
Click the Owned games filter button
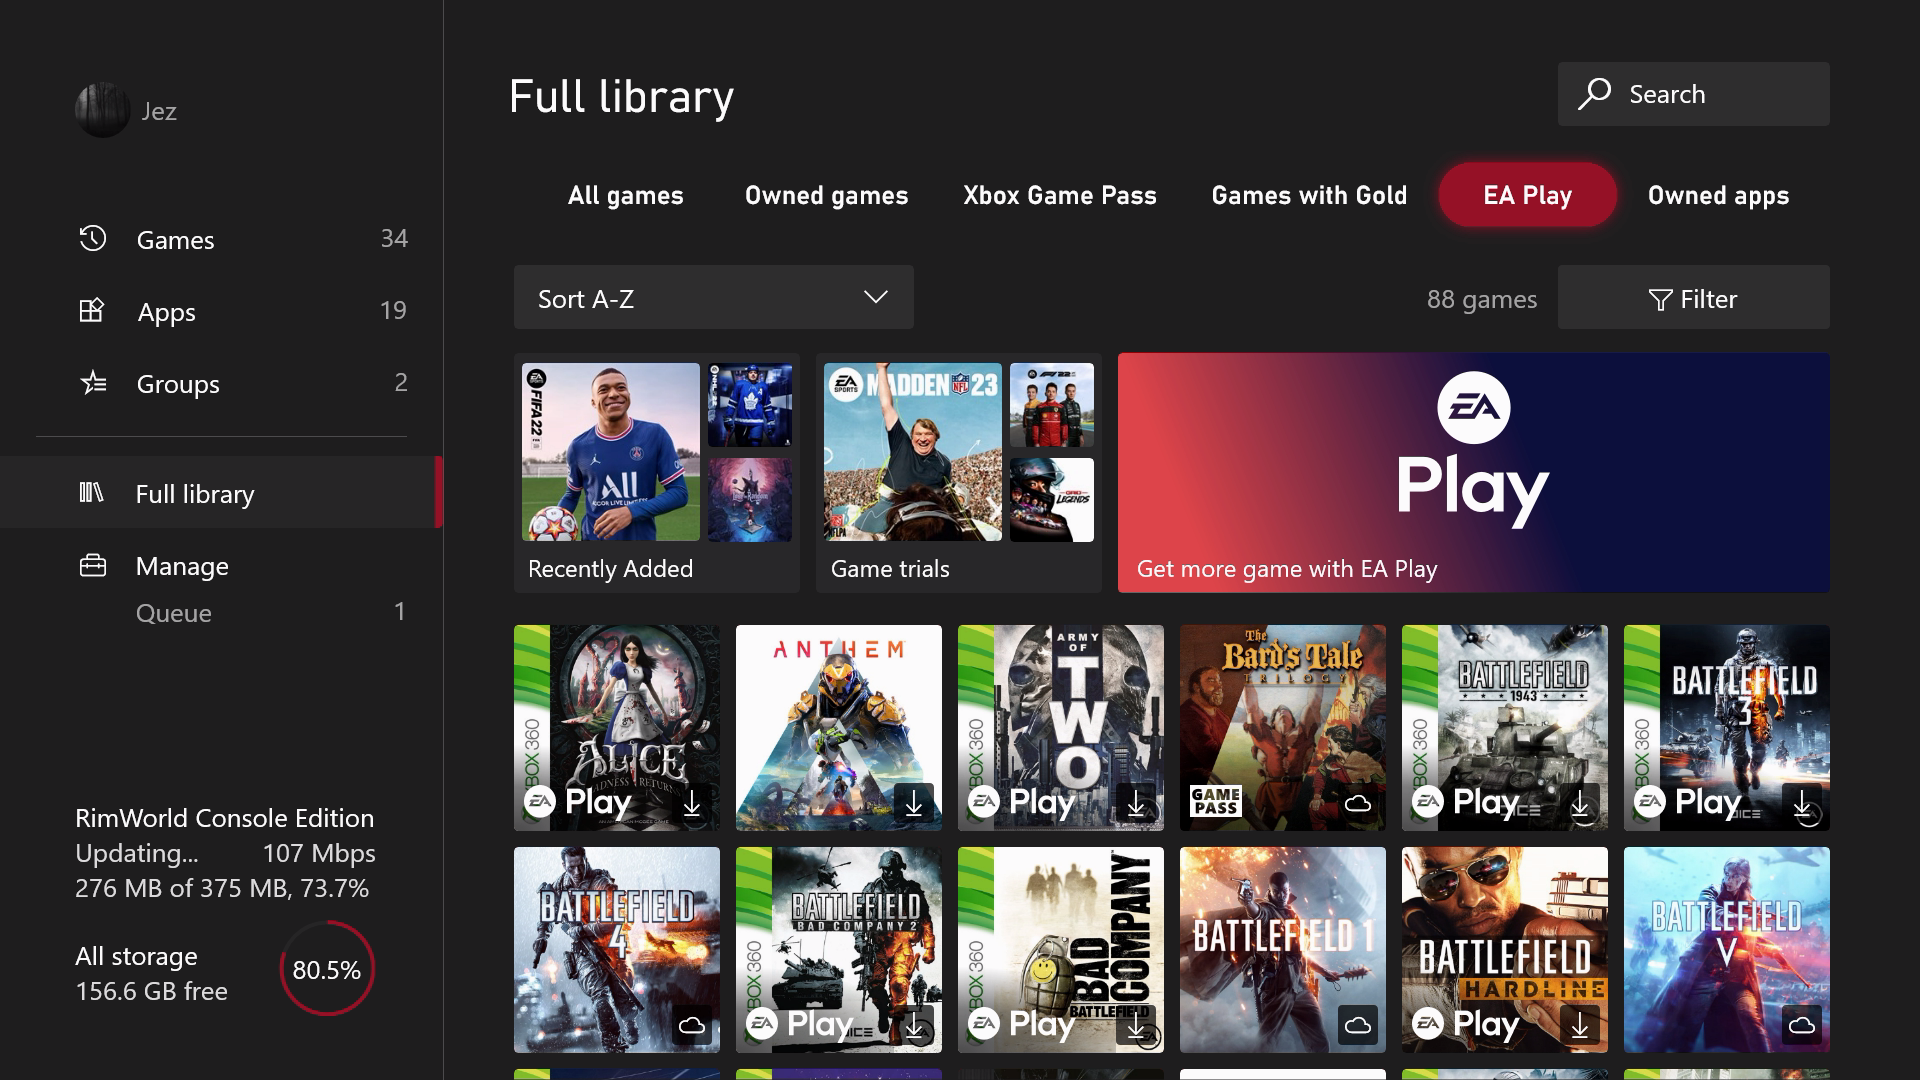click(827, 194)
